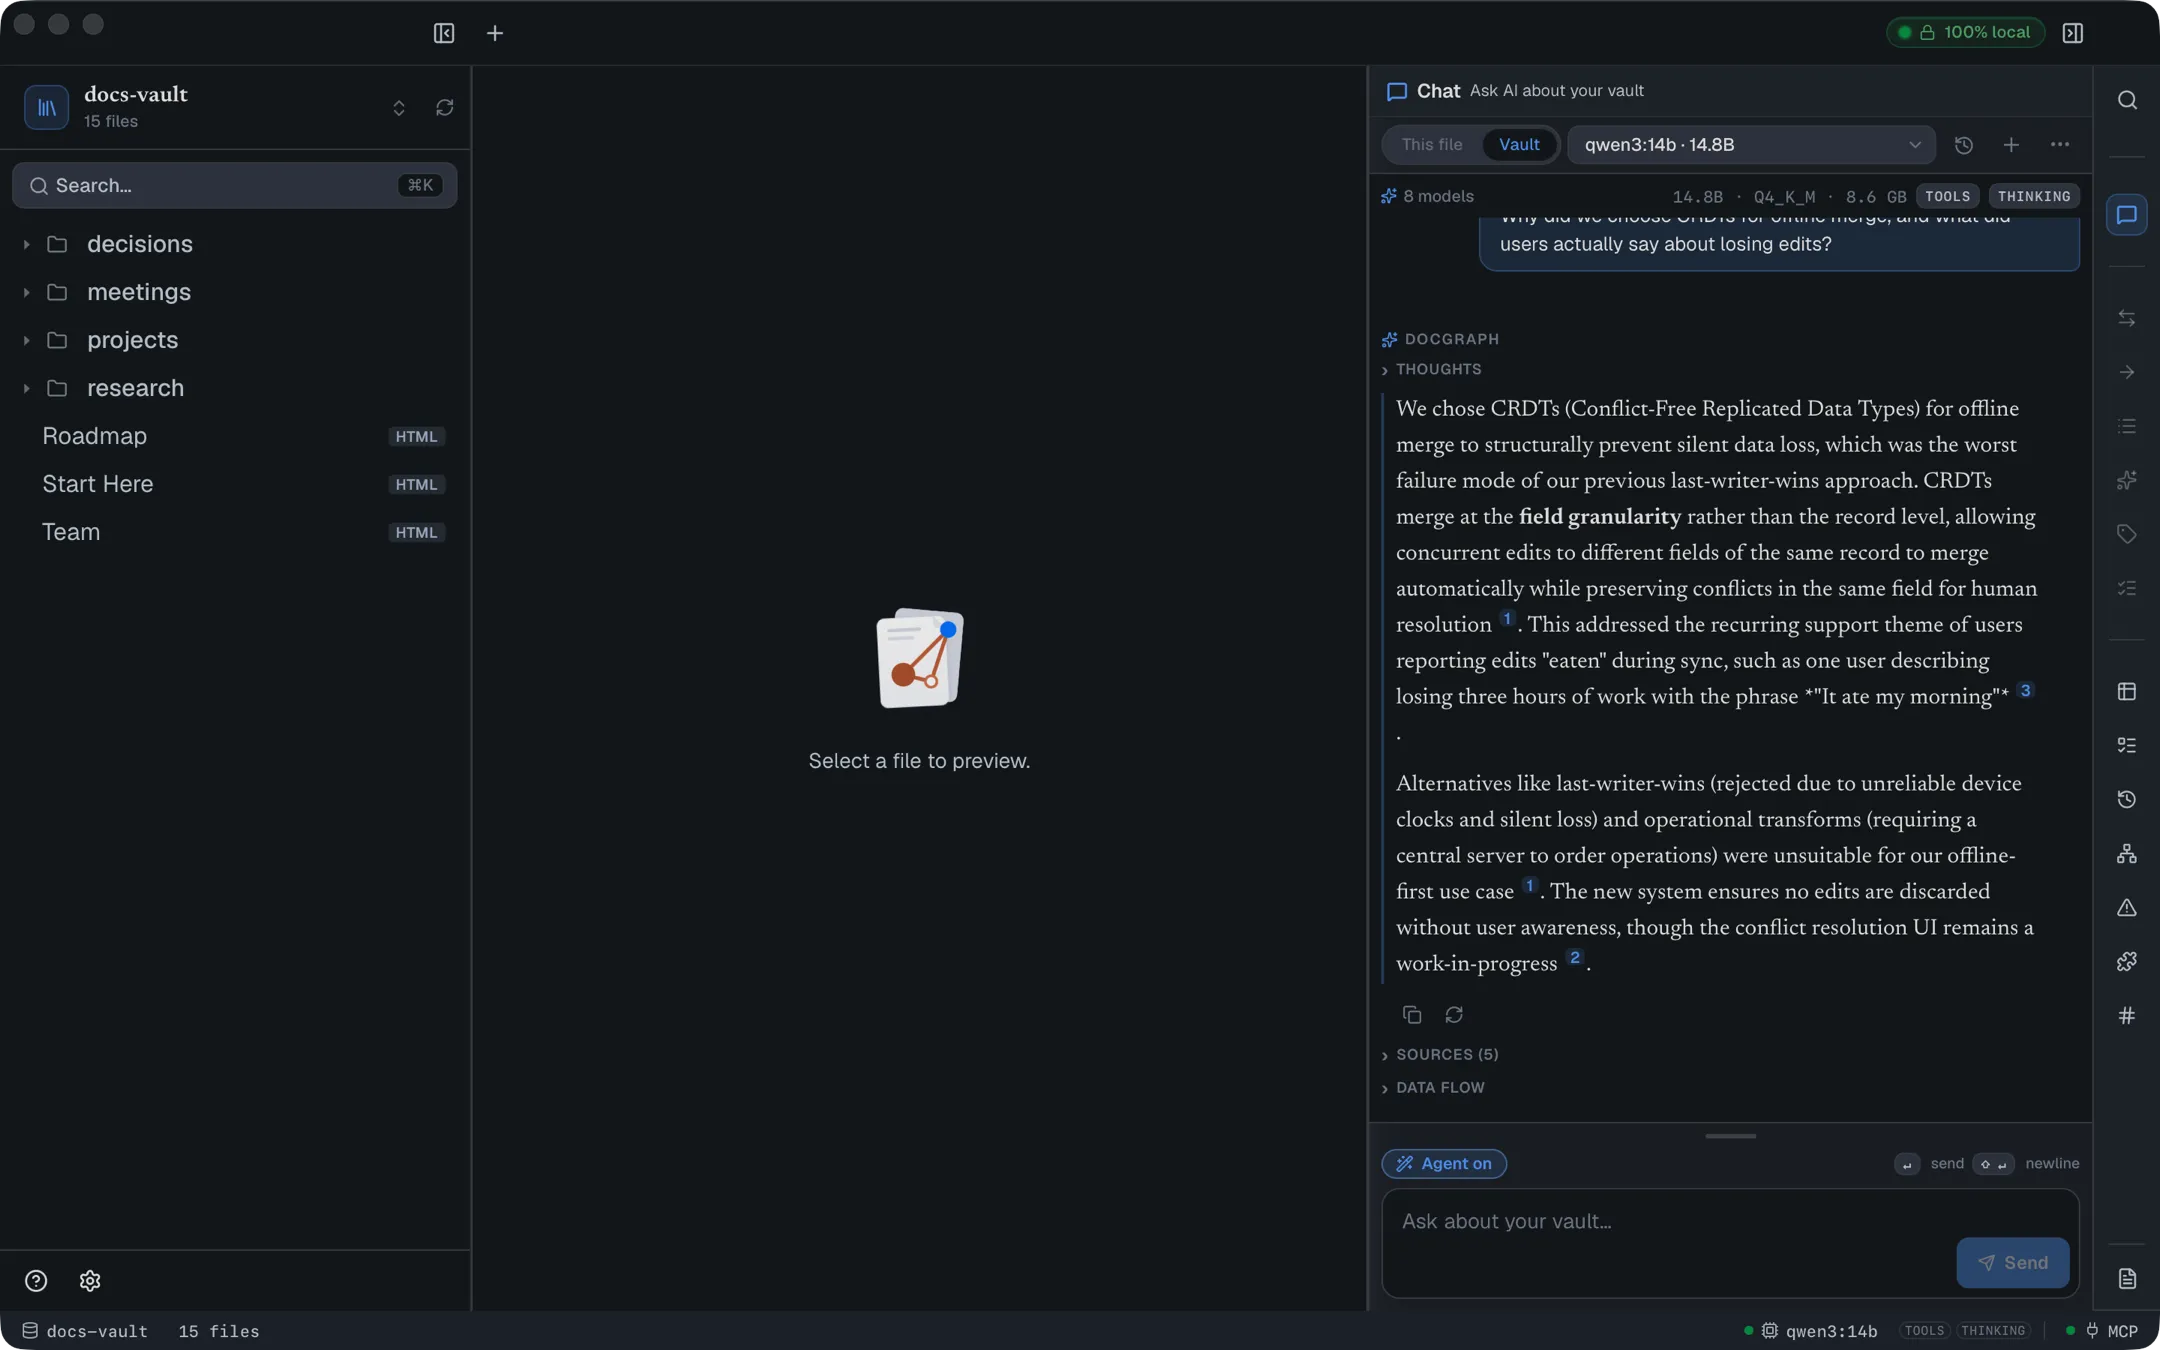Open the Start Here file

click(x=235, y=484)
